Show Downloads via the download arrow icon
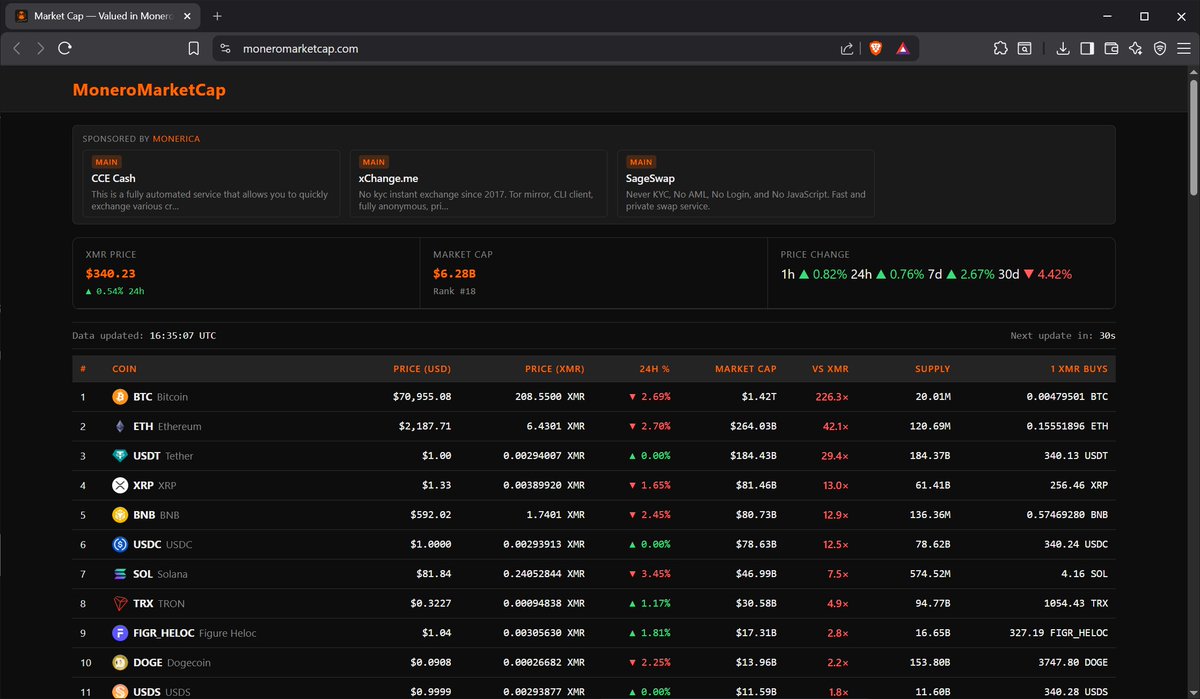This screenshot has height=699, width=1200. [1062, 48]
